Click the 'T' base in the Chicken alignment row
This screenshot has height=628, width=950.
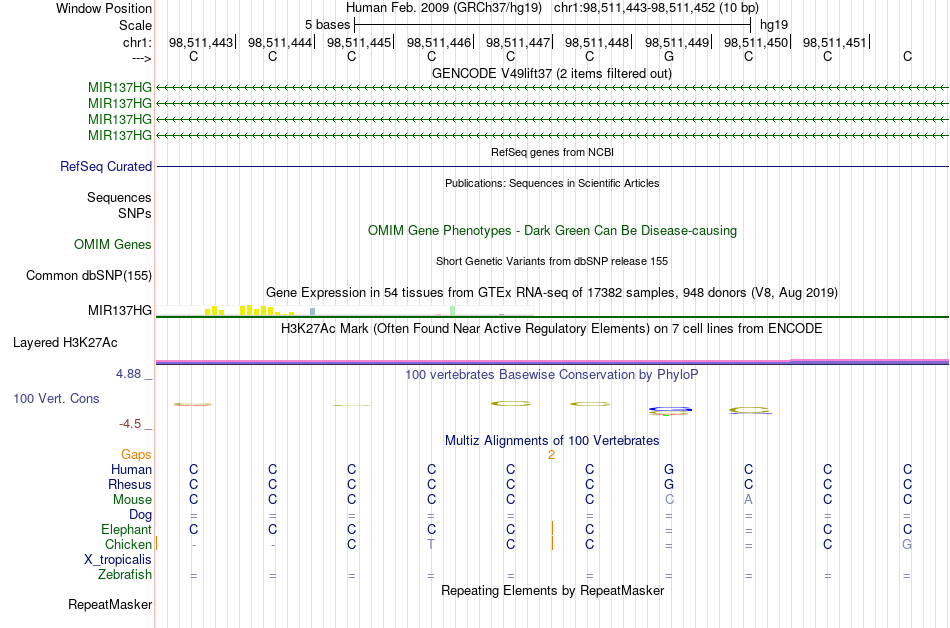click(431, 544)
